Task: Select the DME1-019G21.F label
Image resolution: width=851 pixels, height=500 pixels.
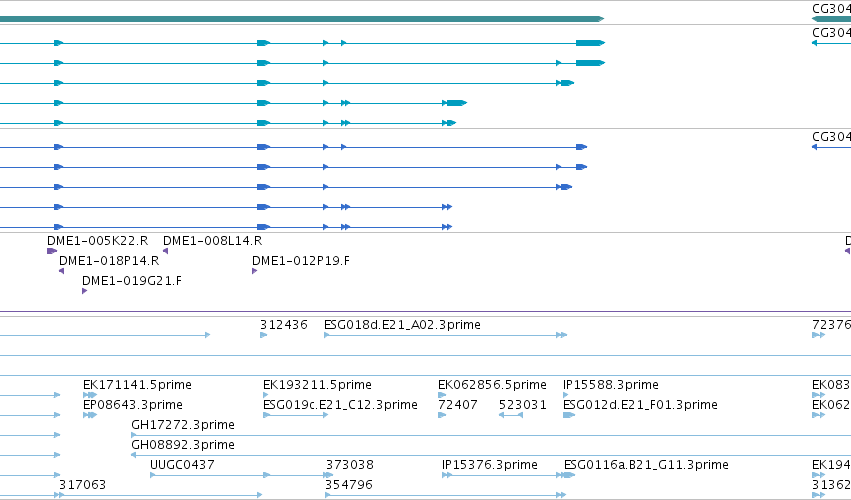Action: pyautogui.click(x=132, y=281)
